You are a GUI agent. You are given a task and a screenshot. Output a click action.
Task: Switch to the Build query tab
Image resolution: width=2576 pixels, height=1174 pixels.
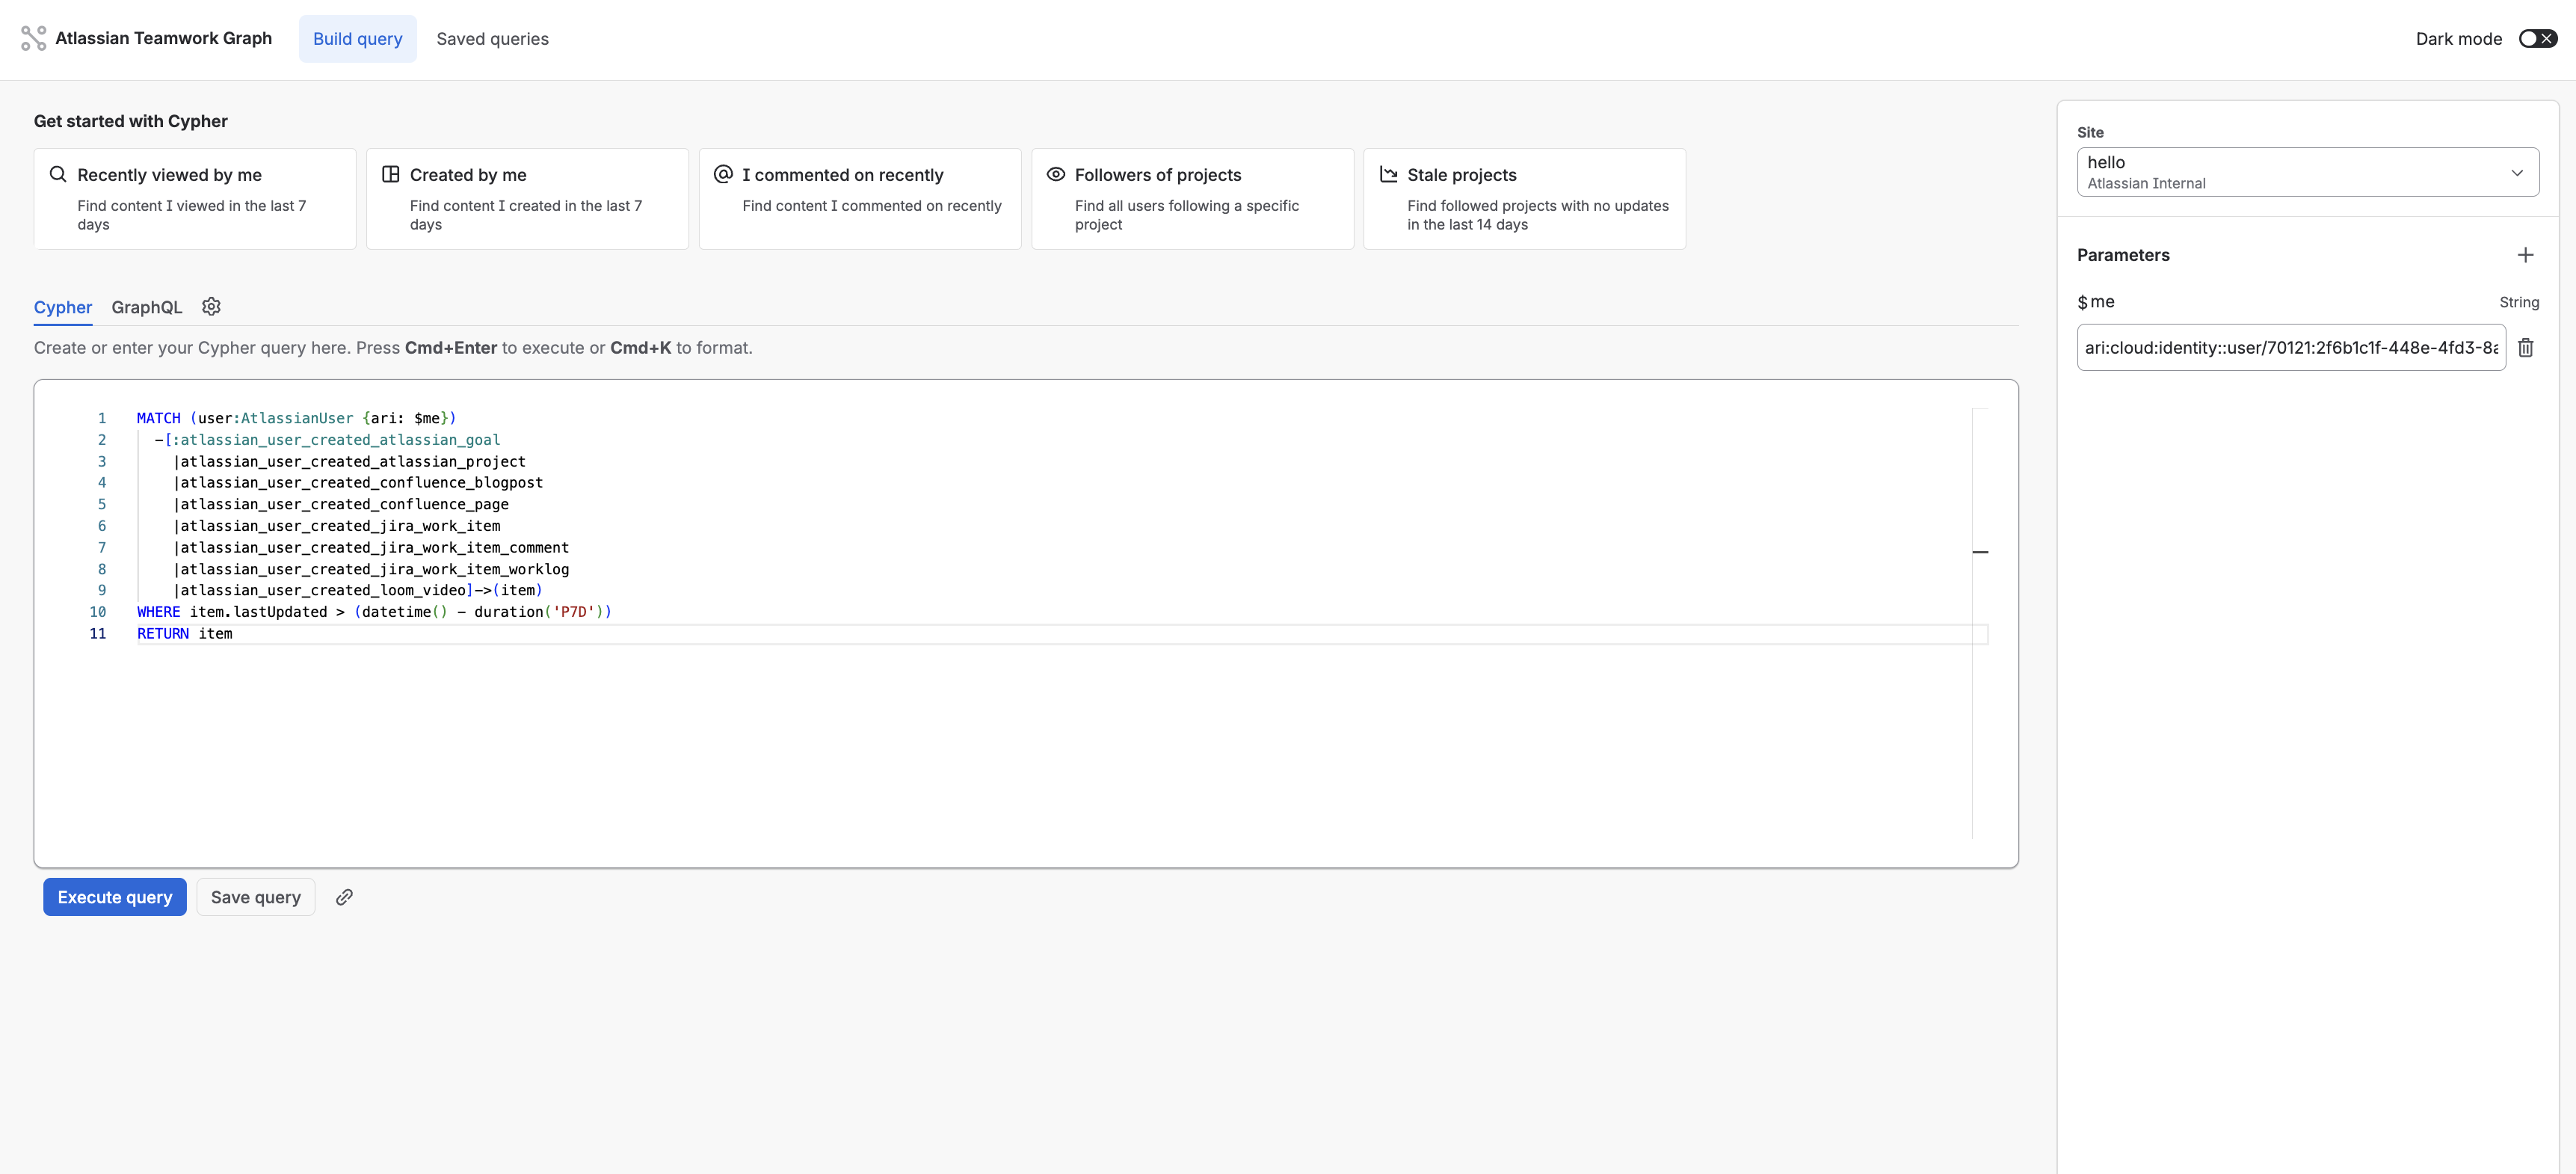coord(358,39)
